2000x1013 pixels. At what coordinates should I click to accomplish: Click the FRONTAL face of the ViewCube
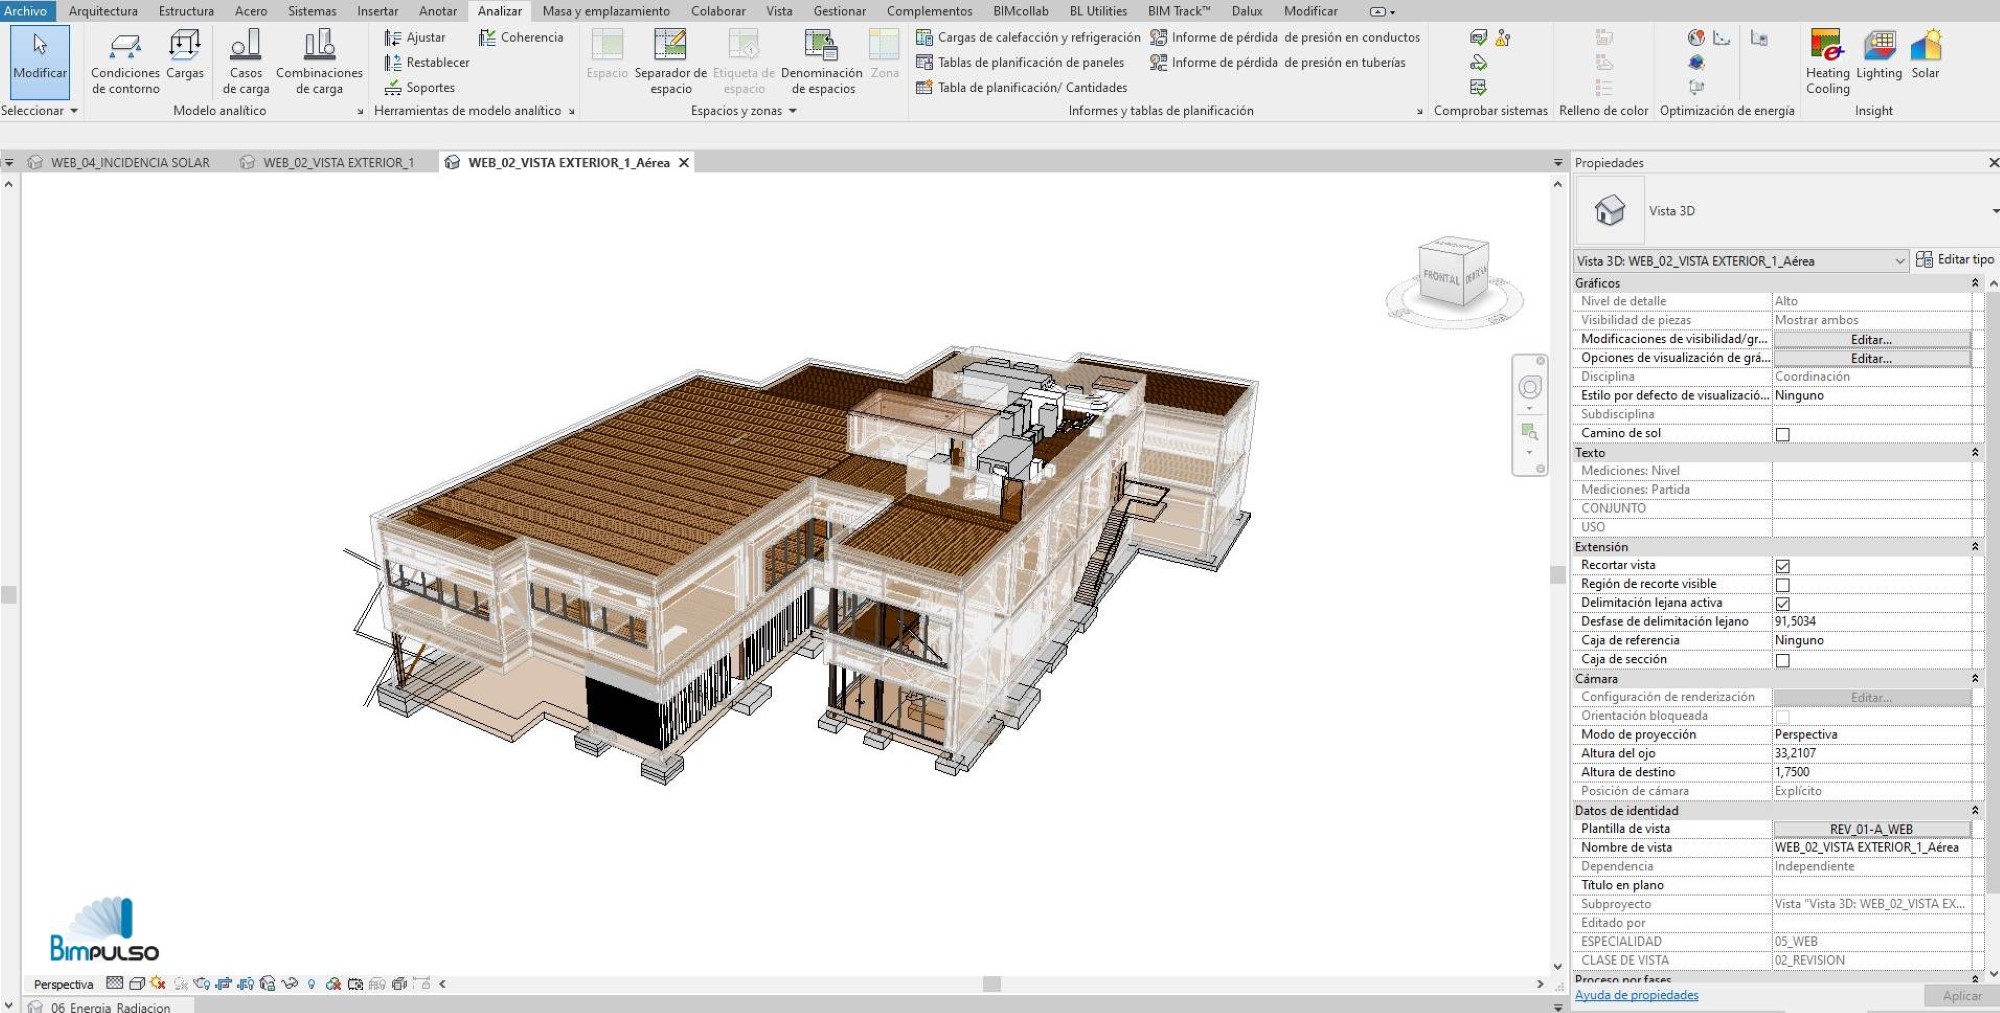(1441, 277)
